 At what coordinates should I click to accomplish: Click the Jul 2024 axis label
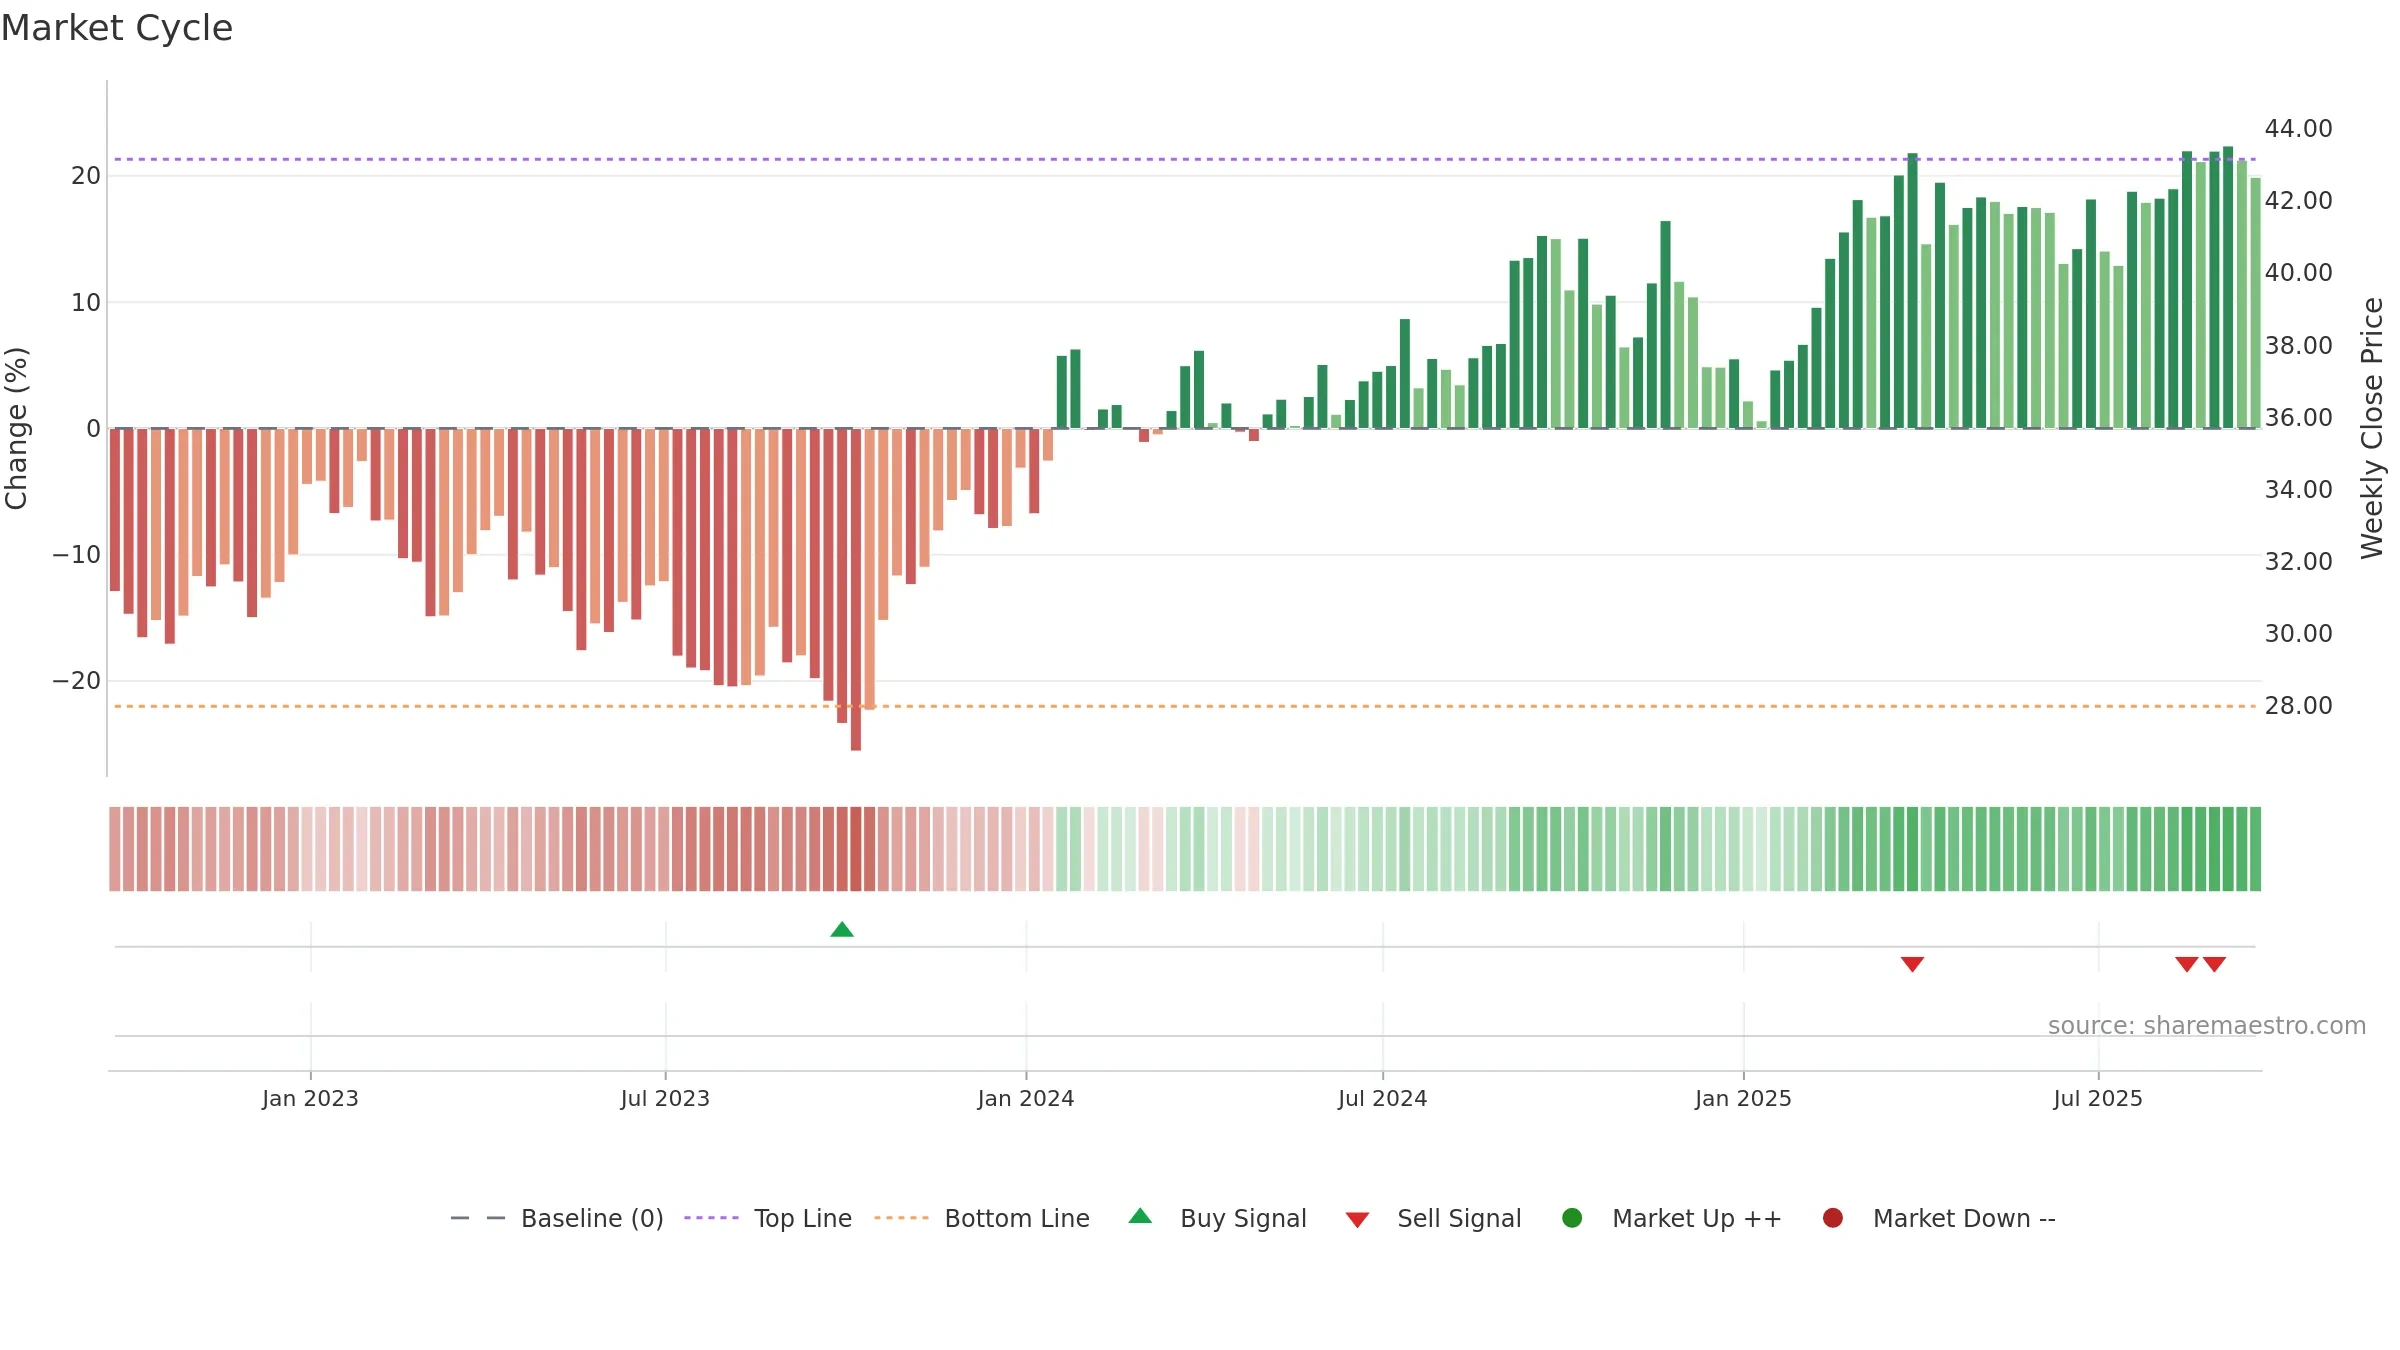[1383, 1098]
